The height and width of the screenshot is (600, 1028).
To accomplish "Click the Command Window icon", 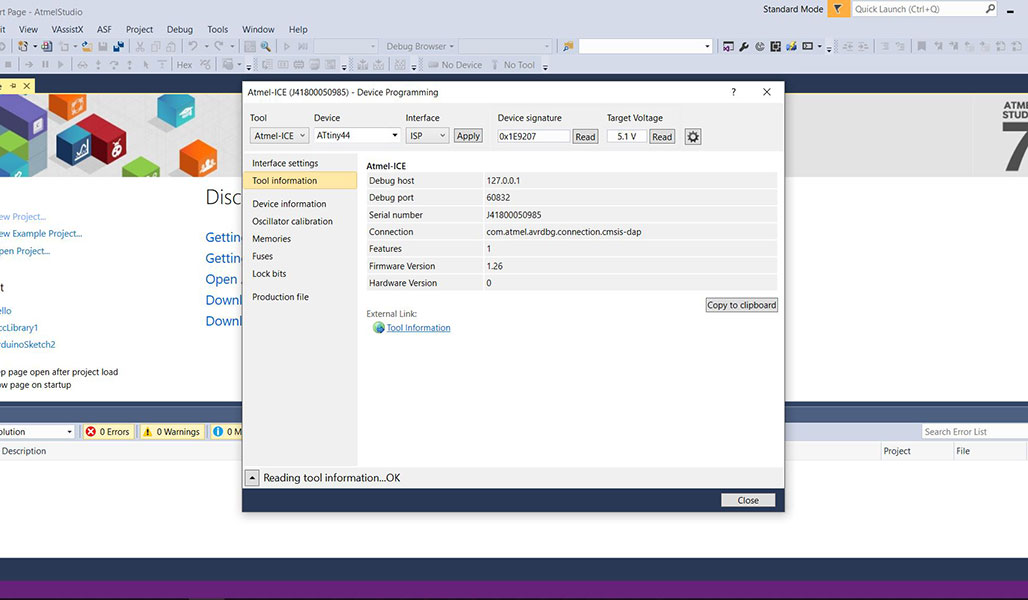I will [808, 47].
